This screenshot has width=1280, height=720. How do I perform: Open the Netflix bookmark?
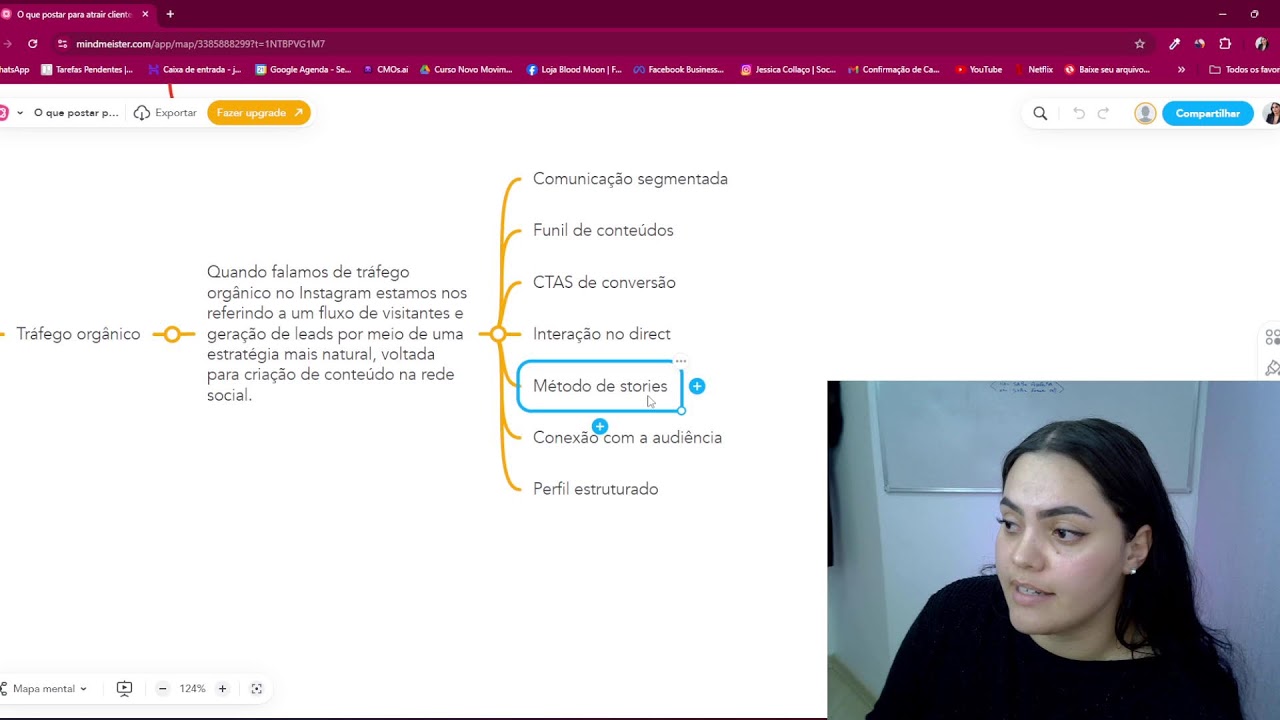tap(1034, 70)
